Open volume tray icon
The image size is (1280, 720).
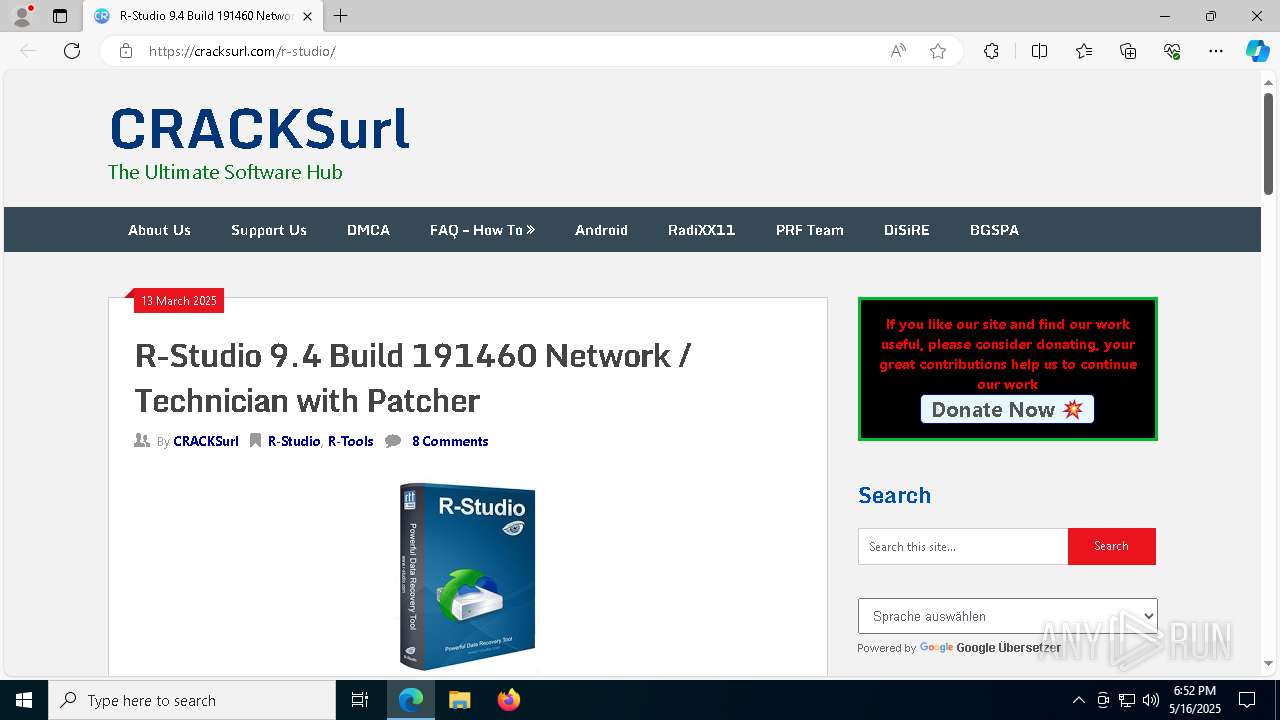pos(1151,700)
